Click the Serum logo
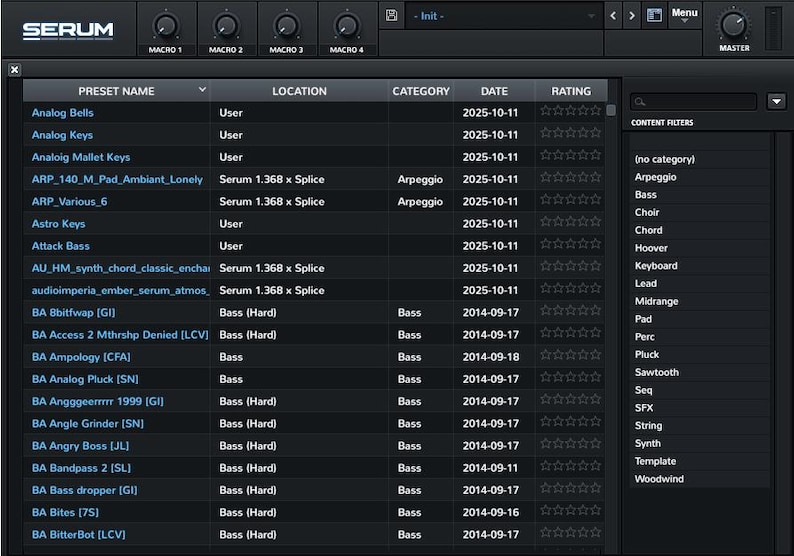Viewport: 794px width, 556px height. (x=68, y=30)
